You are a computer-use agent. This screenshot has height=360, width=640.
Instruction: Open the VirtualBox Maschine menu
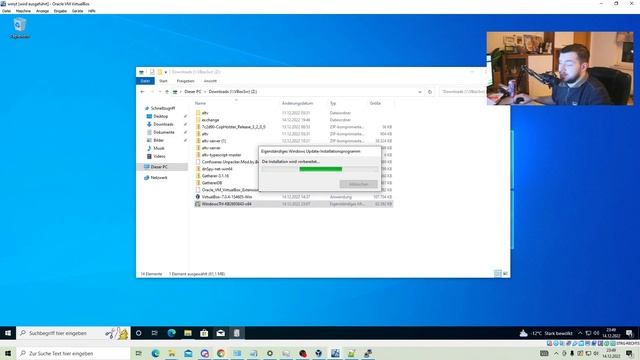(x=23, y=11)
